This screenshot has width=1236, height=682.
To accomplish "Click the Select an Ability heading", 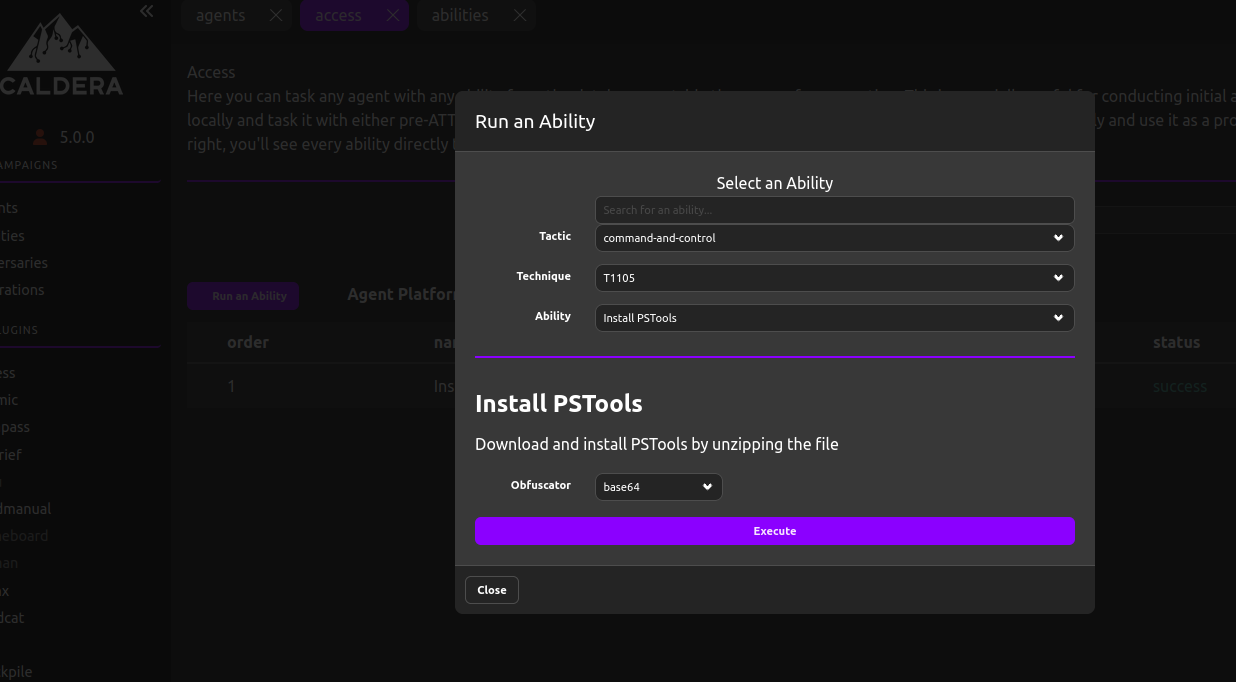I will pos(775,183).
